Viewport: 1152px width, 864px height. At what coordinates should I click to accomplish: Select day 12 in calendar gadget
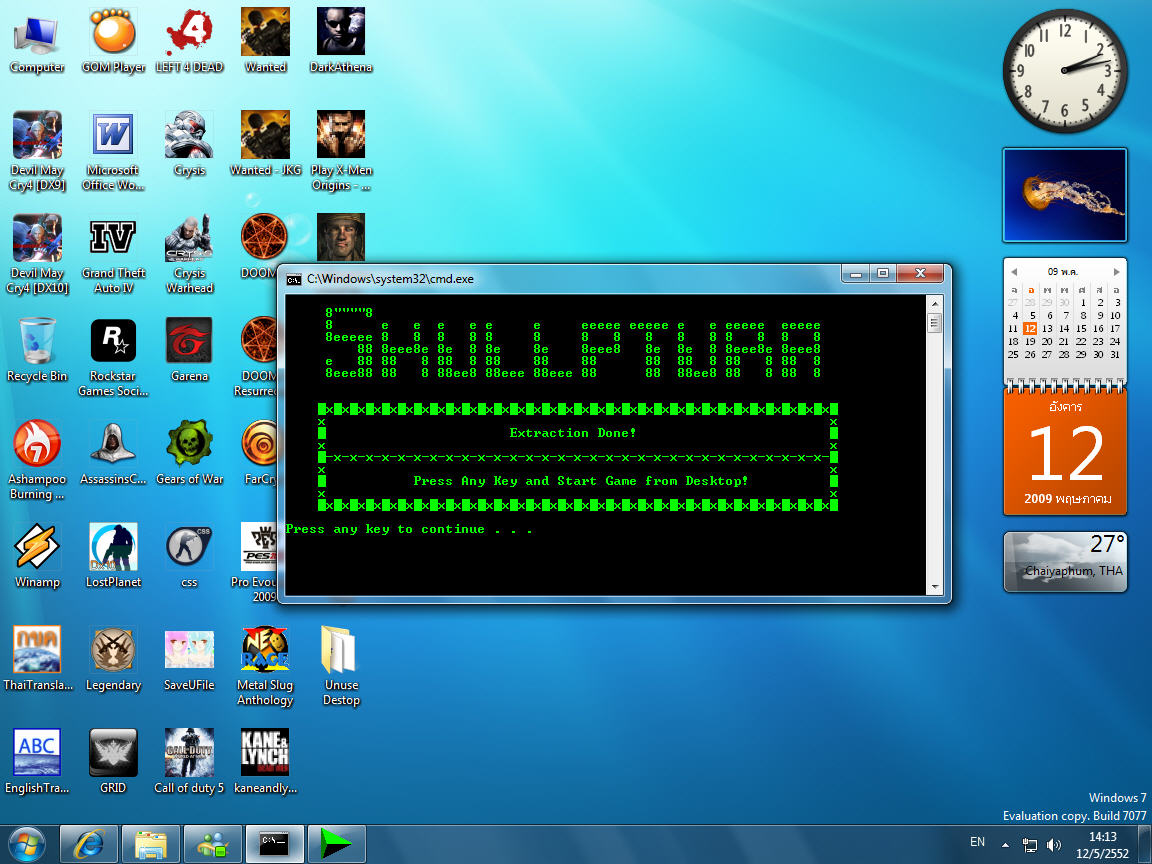pos(1030,328)
